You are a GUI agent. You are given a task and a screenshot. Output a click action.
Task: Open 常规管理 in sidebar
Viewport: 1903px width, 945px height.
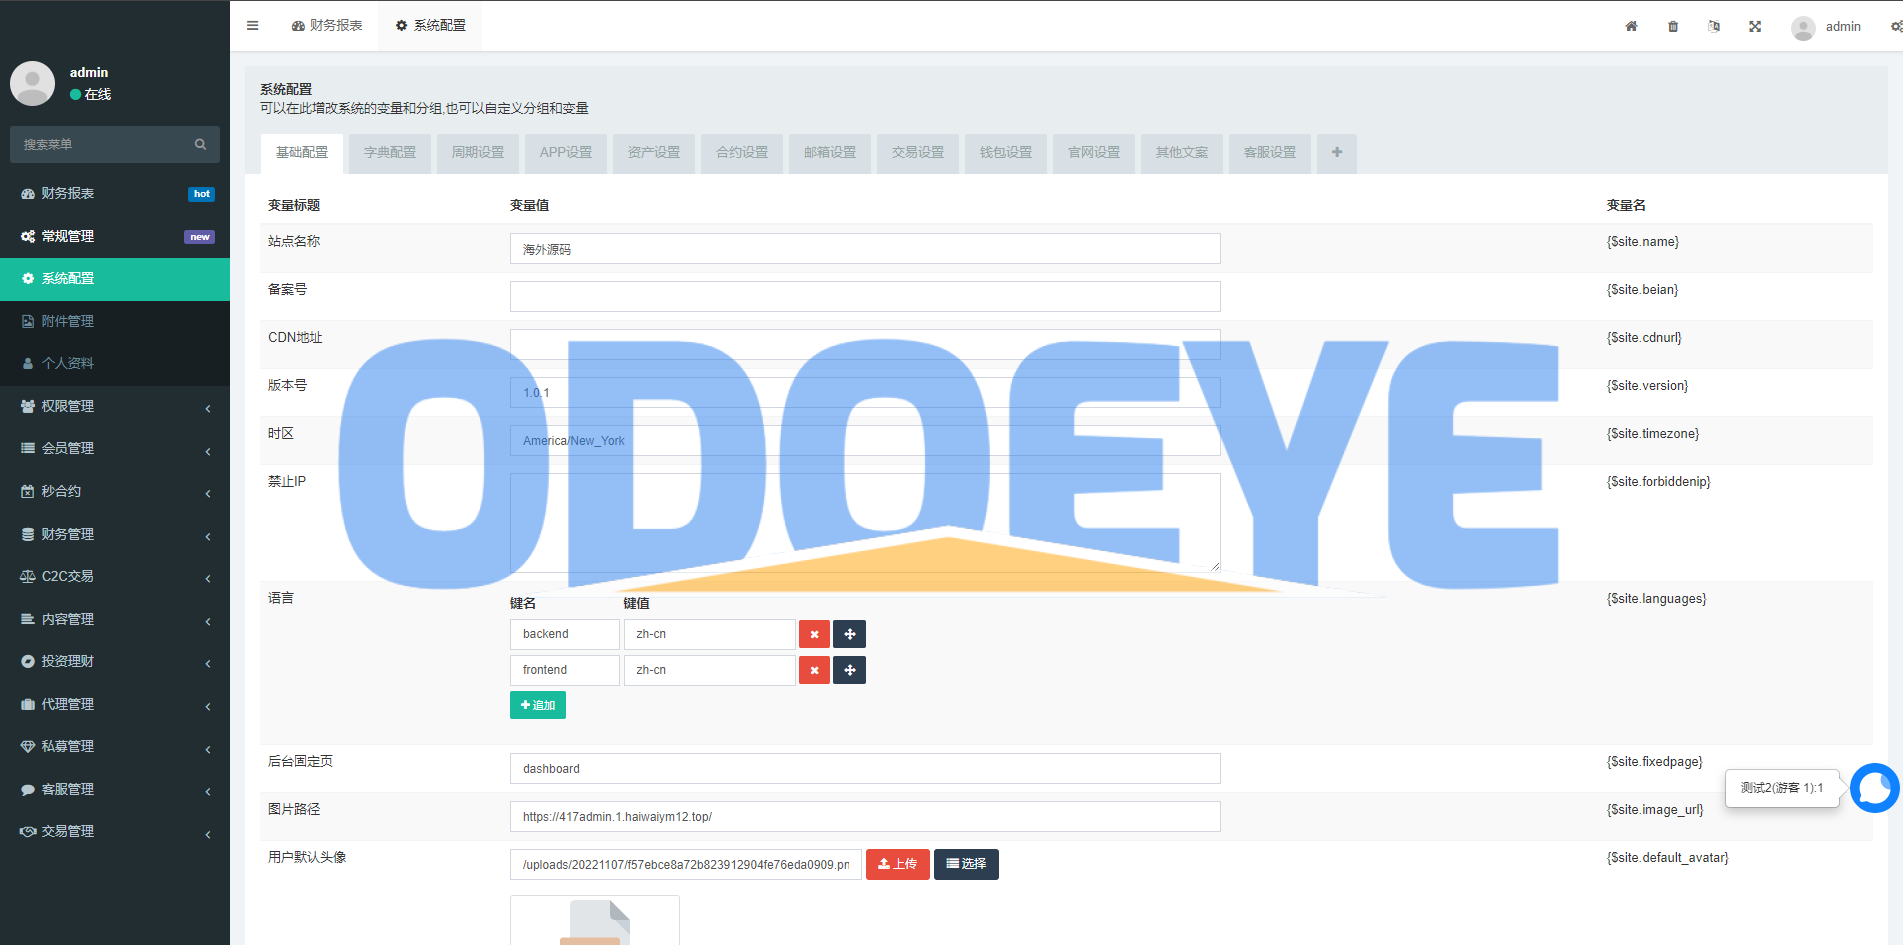(115, 236)
